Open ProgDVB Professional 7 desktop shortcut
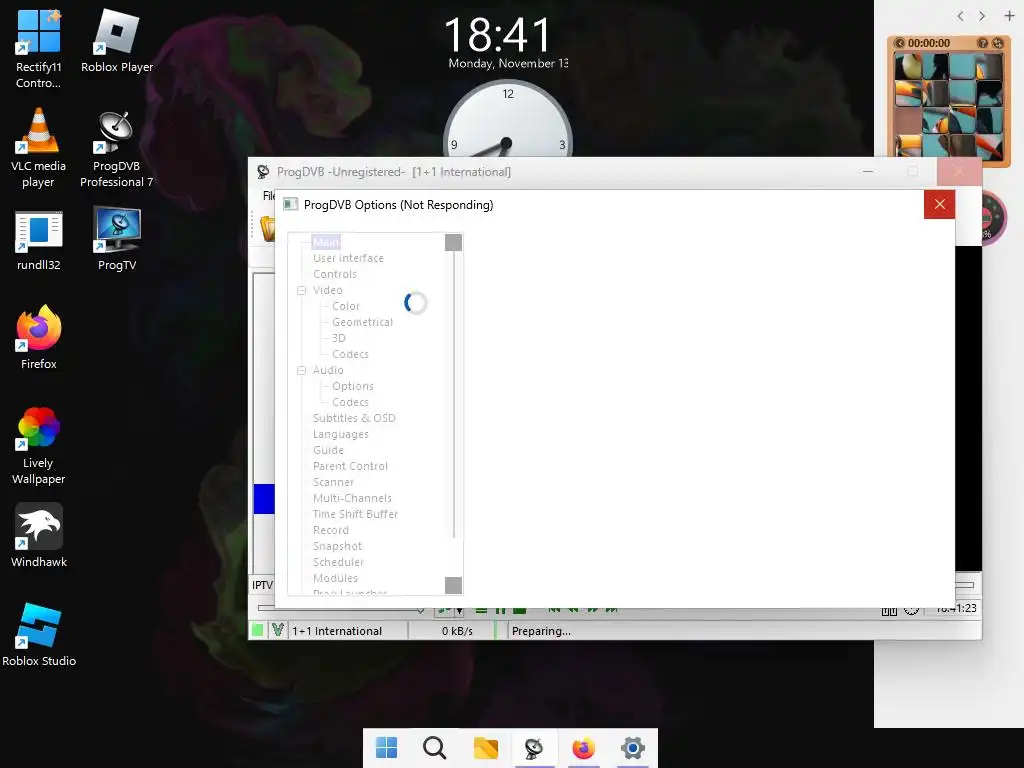Screen dimensions: 1024x768 tap(117, 149)
